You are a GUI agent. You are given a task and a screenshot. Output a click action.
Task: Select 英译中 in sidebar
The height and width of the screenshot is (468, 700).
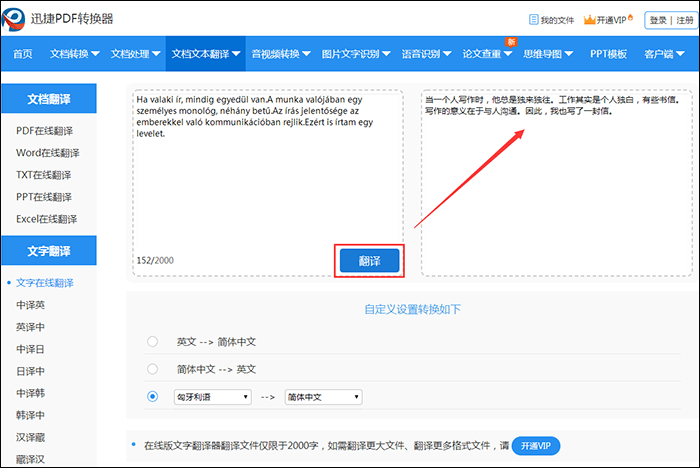pyautogui.click(x=30, y=327)
